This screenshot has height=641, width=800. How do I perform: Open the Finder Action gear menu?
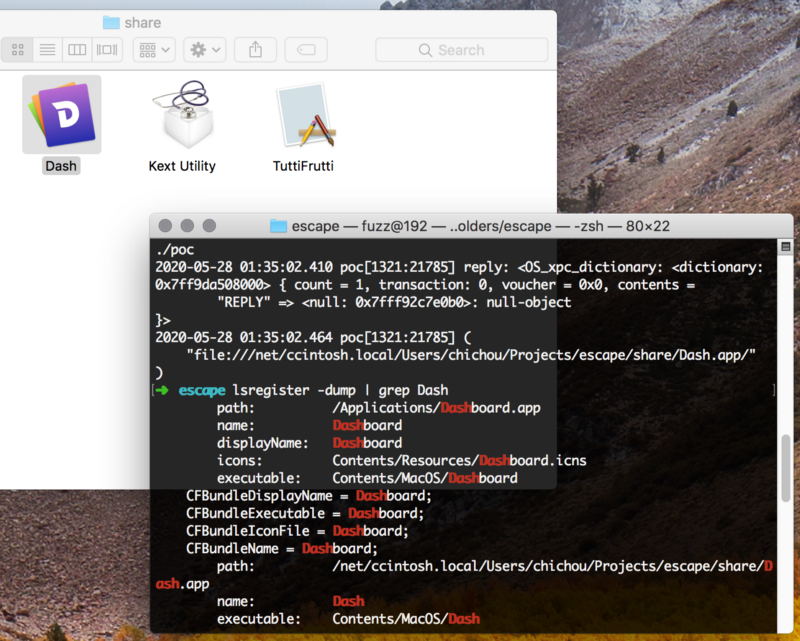click(205, 50)
